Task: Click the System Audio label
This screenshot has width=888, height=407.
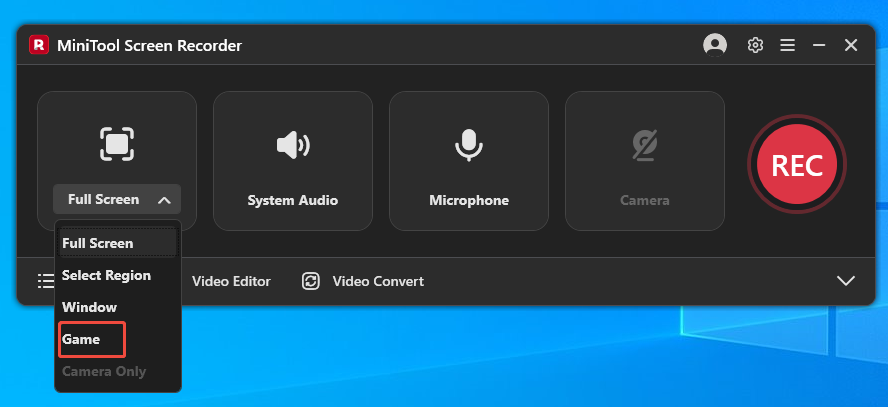Action: pos(293,200)
